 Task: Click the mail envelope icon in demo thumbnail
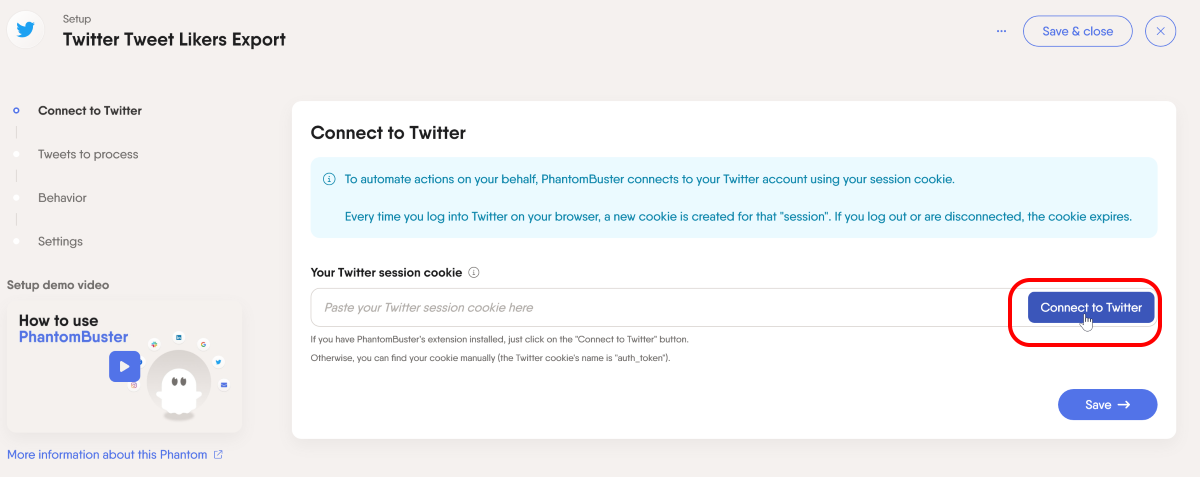click(224, 385)
